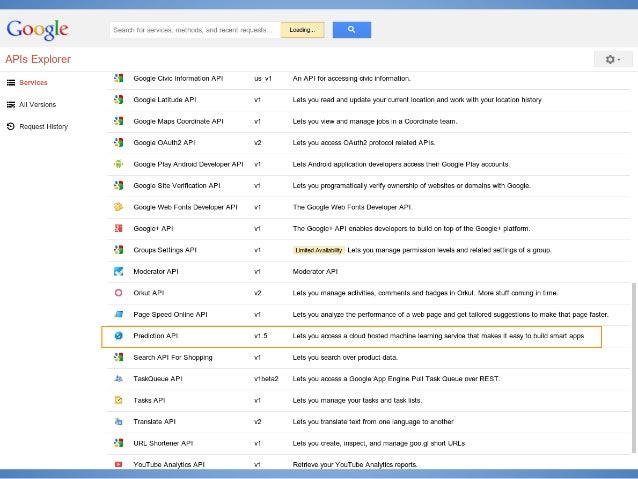Screen dimensions: 638x479
Task: Click the URL Shortener API icon
Action: click(x=118, y=443)
